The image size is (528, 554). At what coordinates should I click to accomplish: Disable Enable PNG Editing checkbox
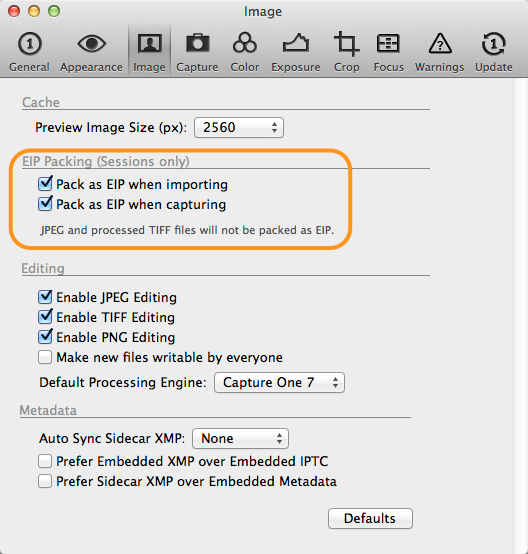pyautogui.click(x=45, y=337)
